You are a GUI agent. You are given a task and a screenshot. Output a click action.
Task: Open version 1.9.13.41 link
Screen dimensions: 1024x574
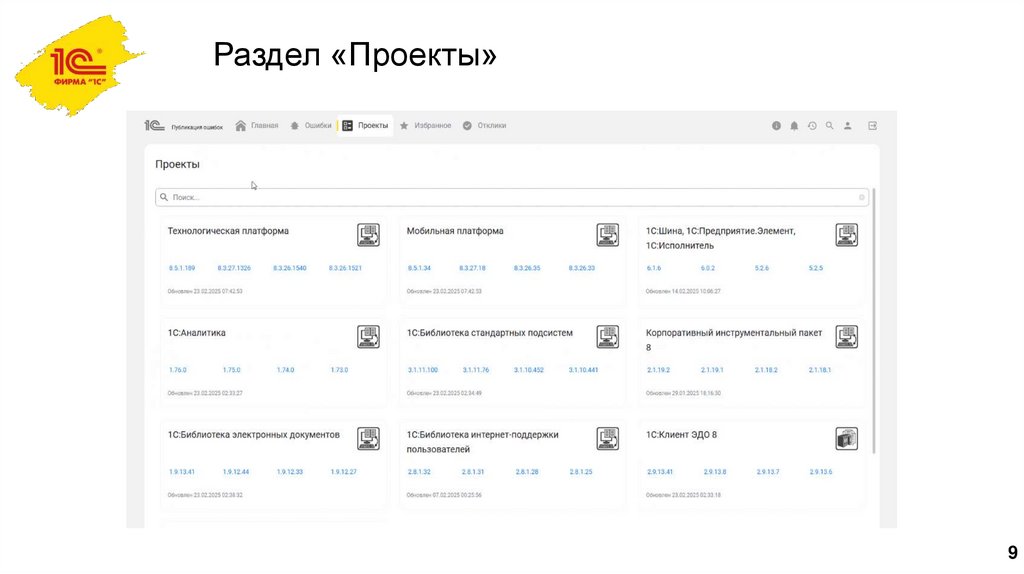click(182, 471)
